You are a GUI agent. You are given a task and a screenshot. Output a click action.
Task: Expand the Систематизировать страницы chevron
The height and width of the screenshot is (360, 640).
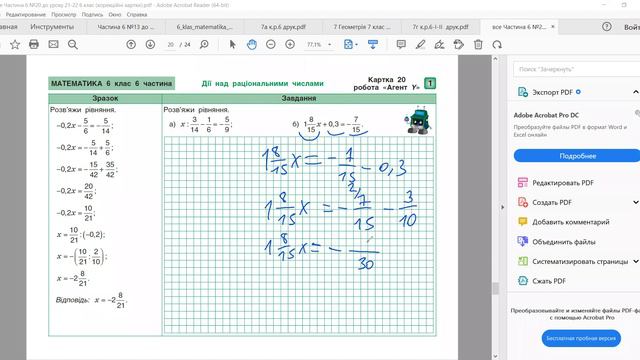(636, 262)
